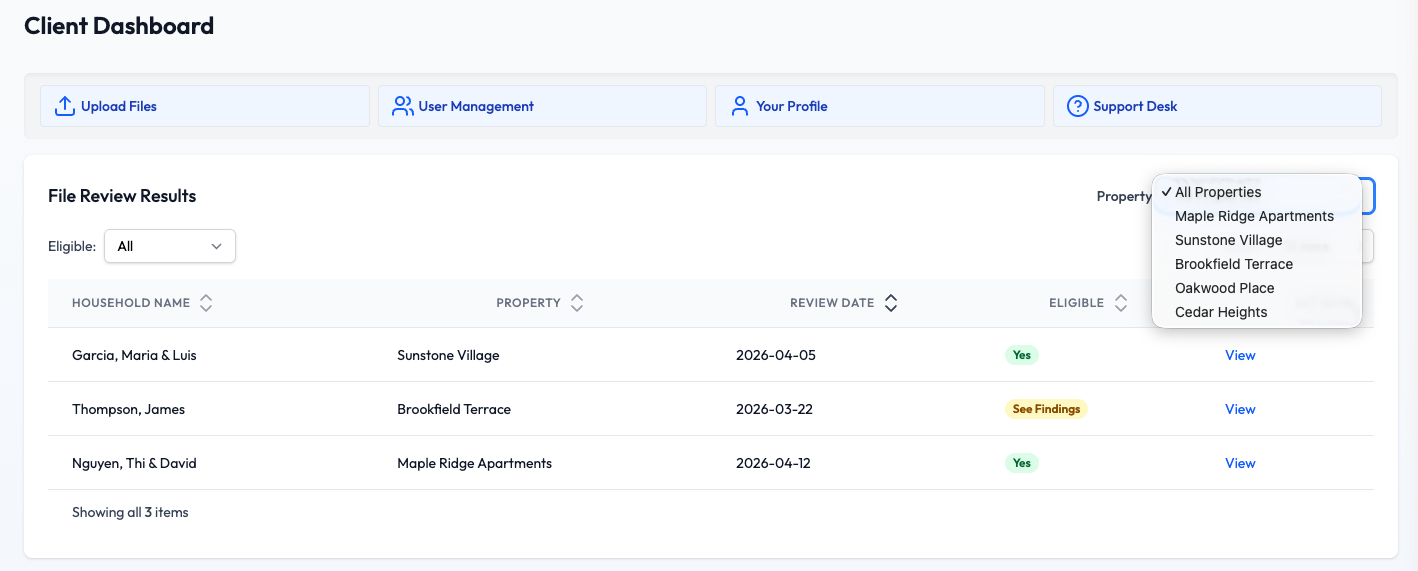The height and width of the screenshot is (571, 1418).
Task: View Garcia, Maria & Luis review
Action: (1240, 355)
